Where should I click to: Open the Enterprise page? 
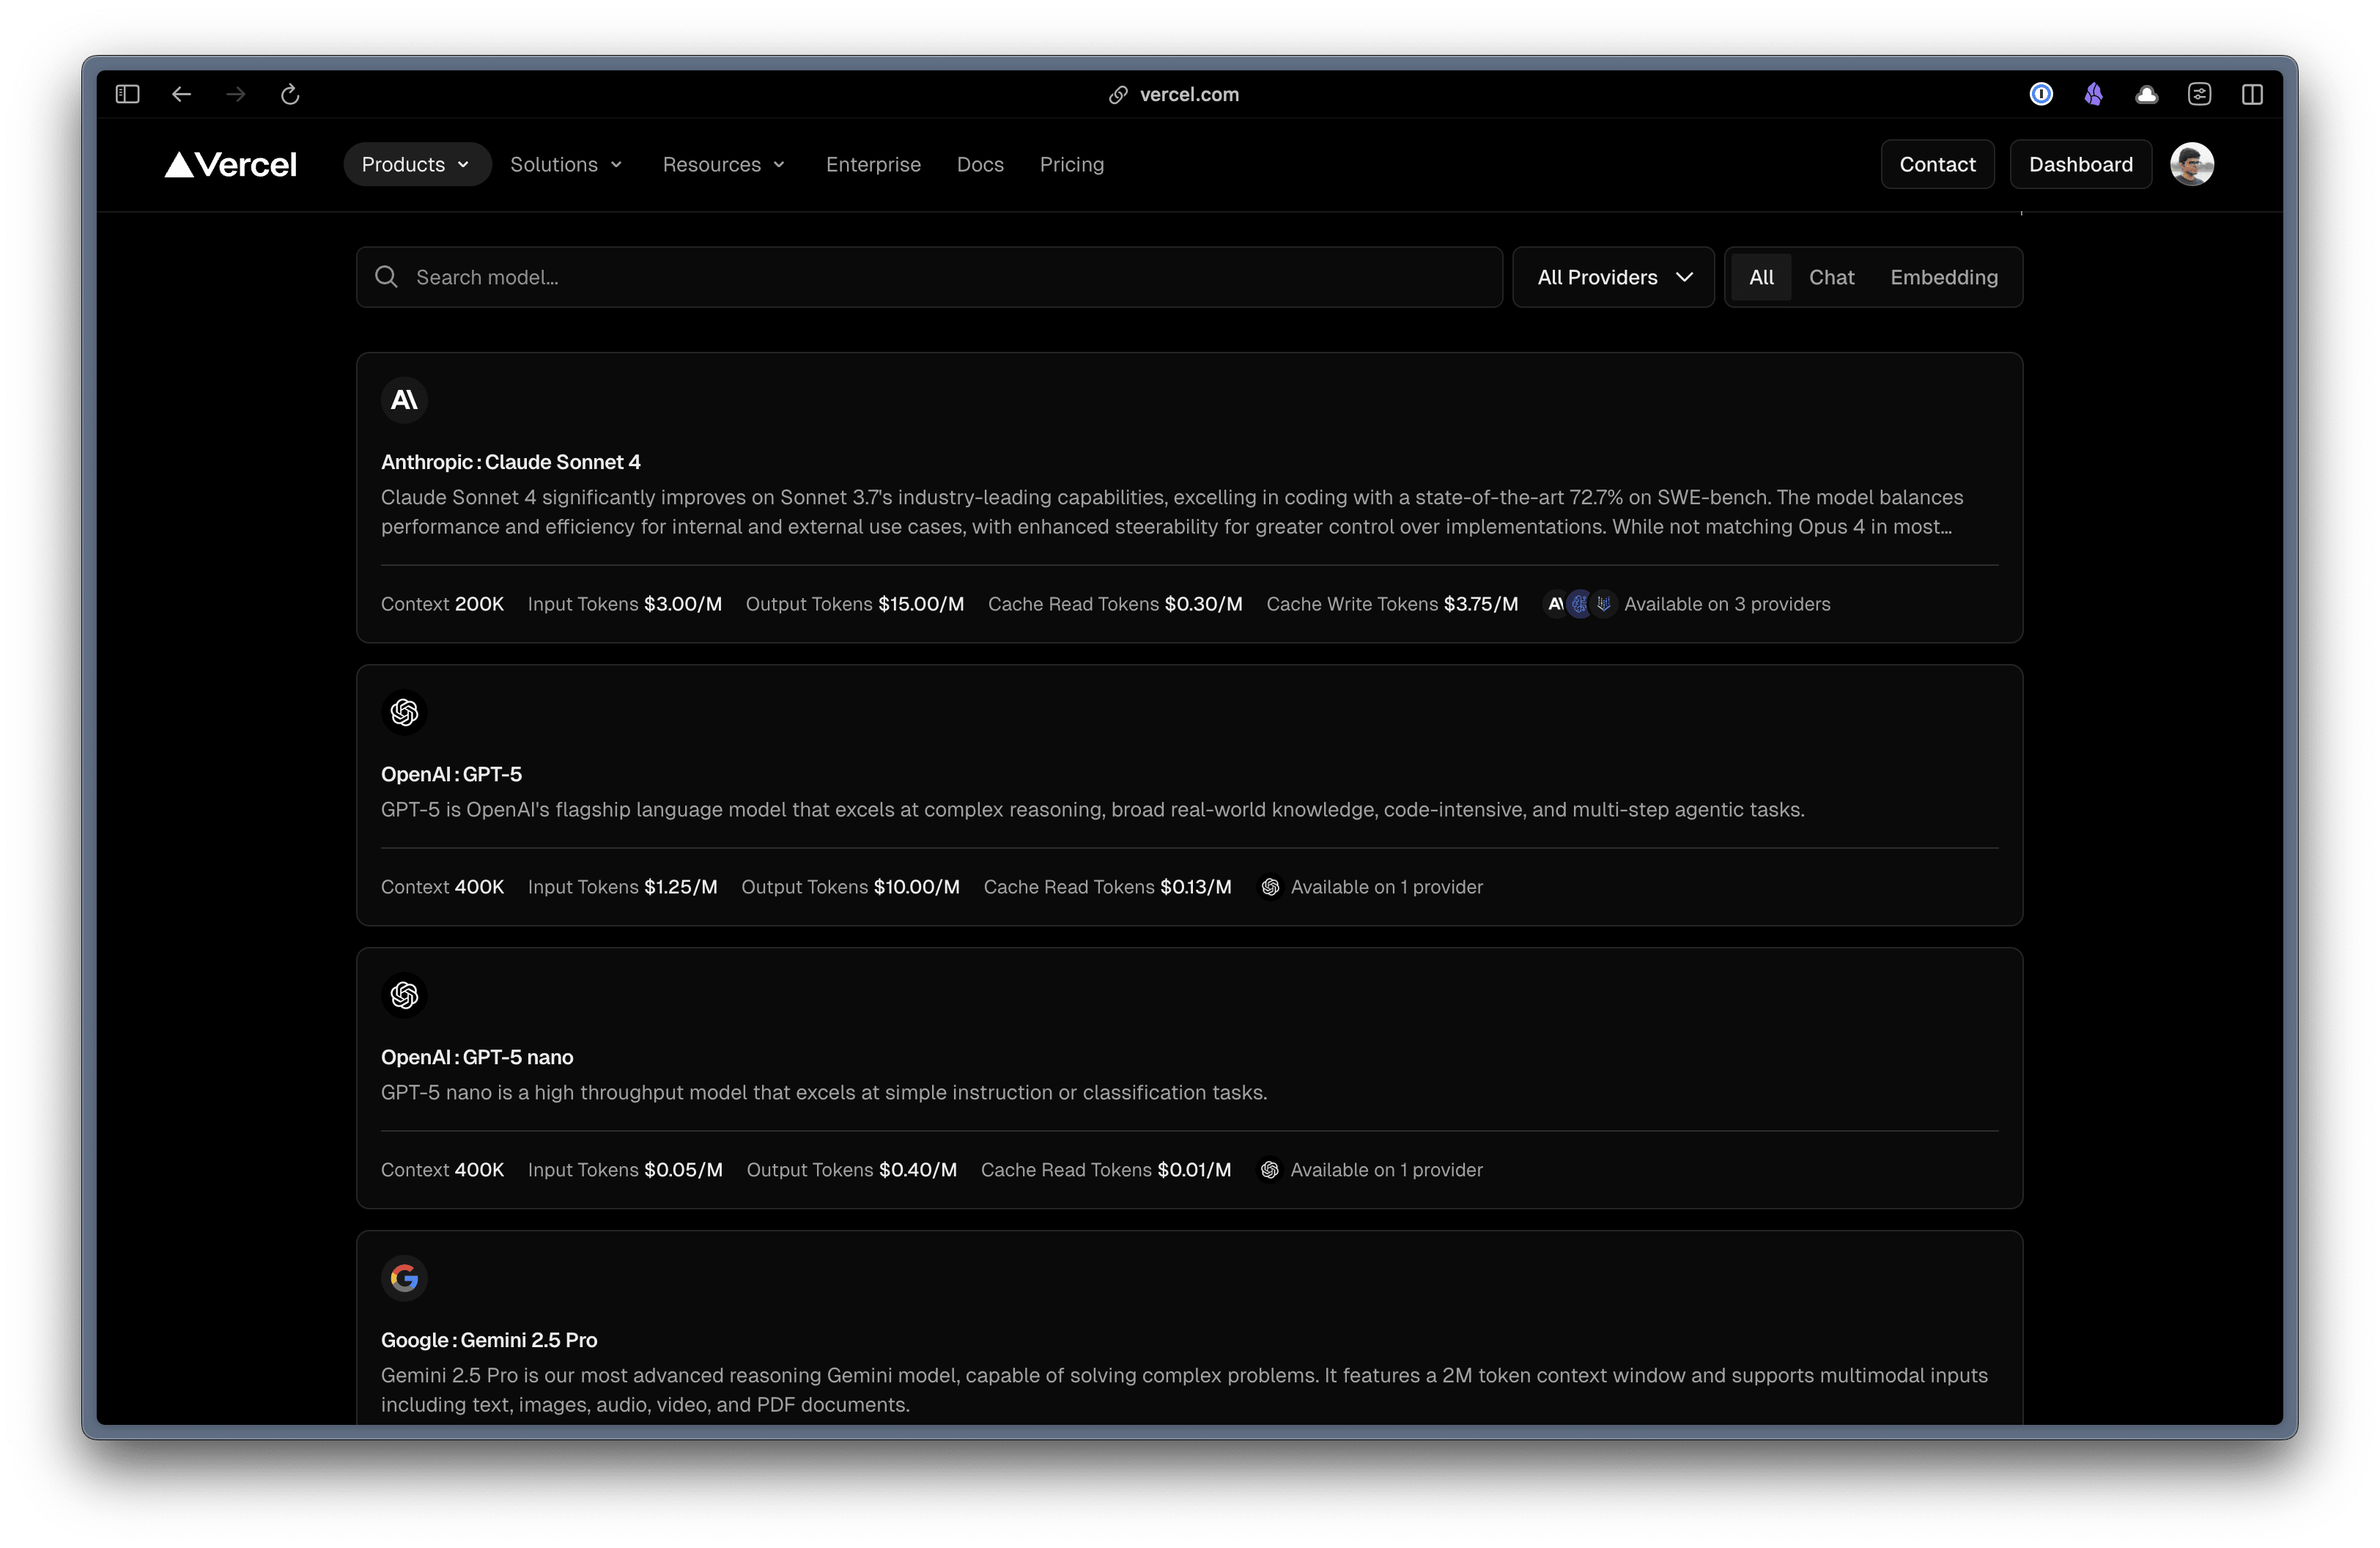pos(873,164)
